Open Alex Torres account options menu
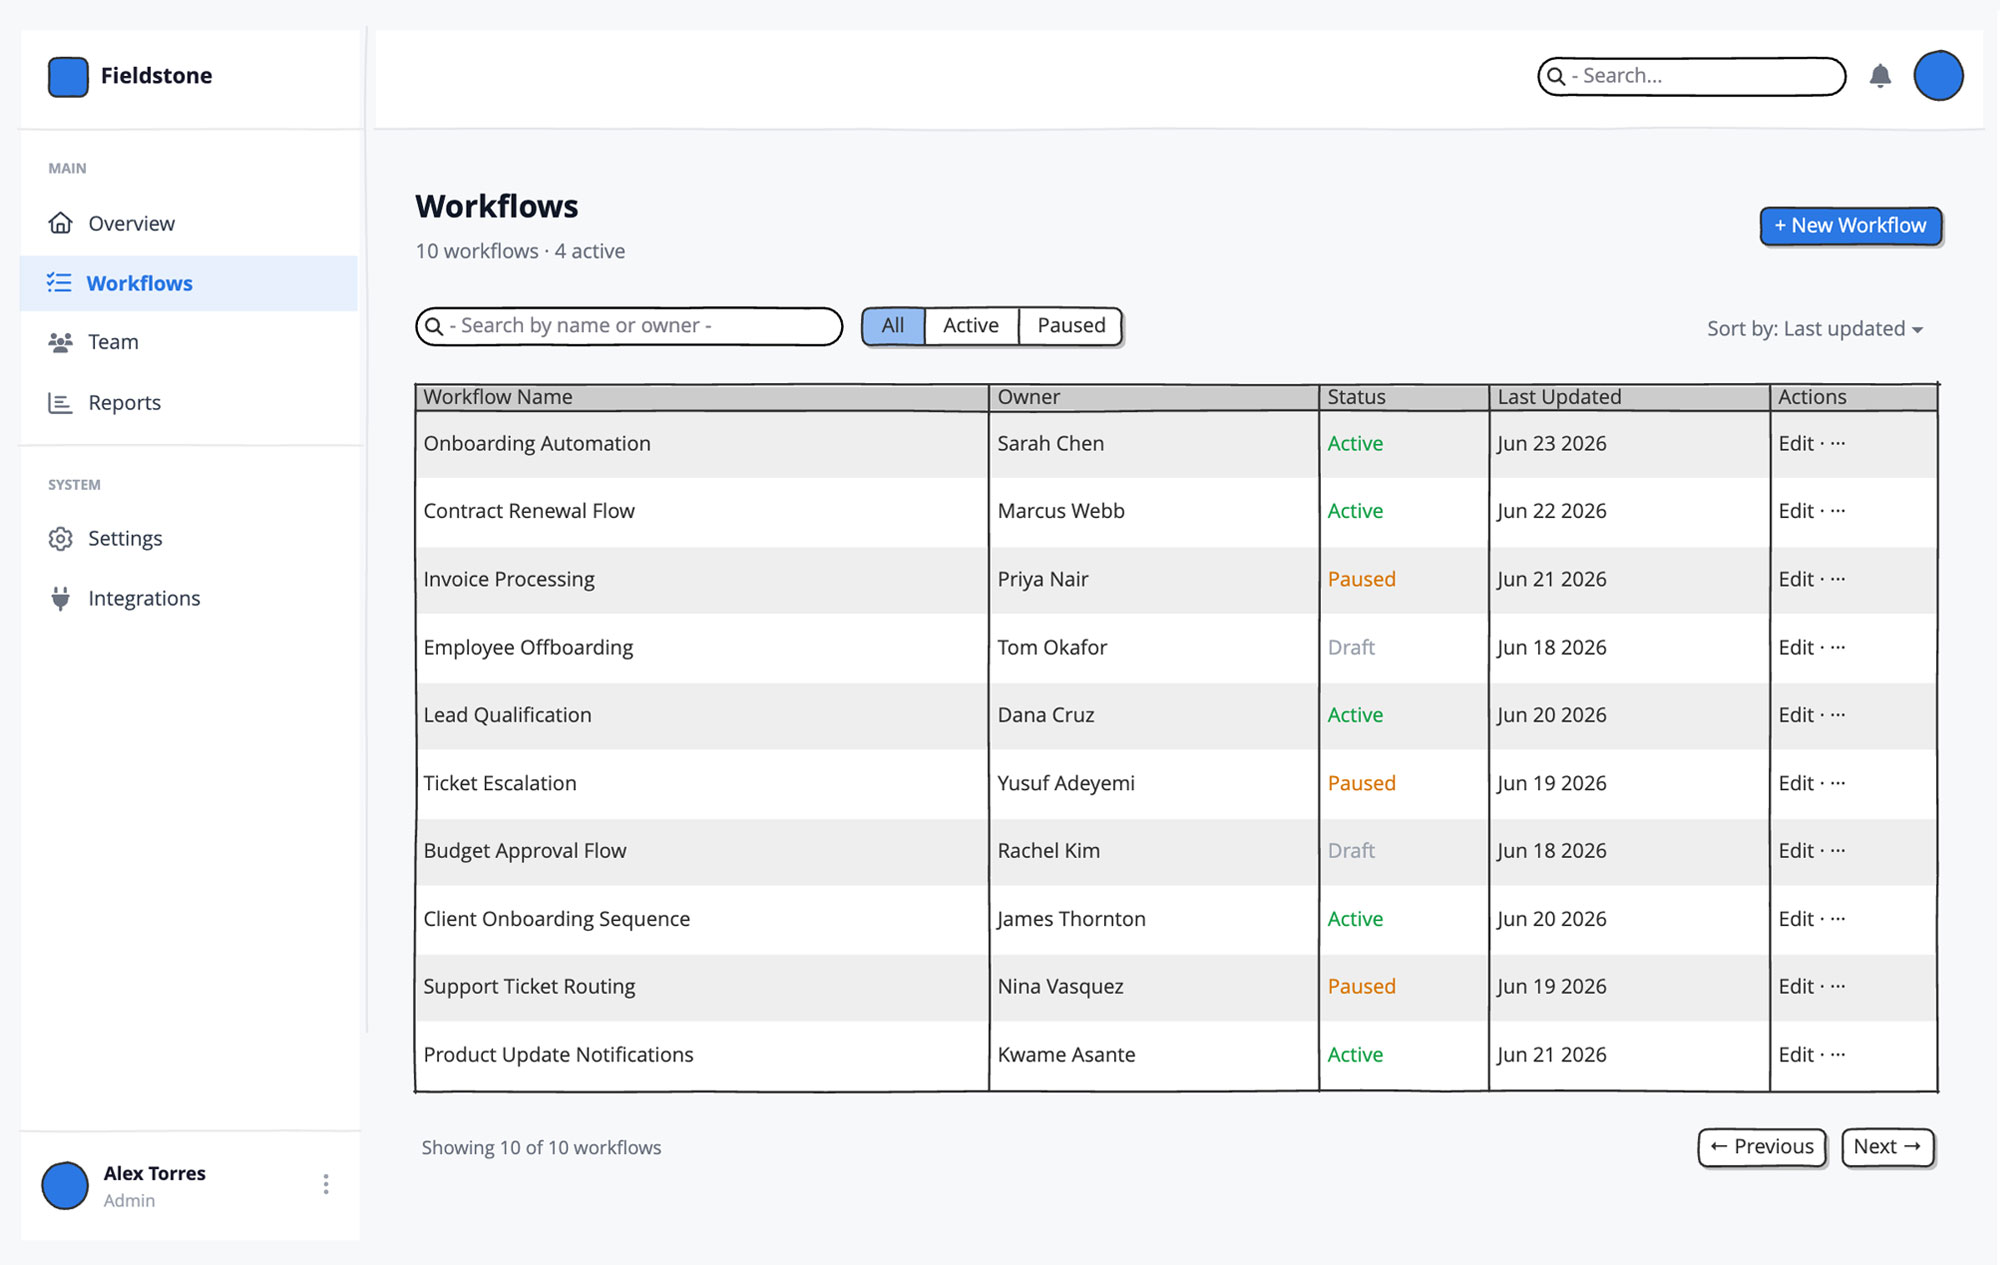2000x1265 pixels. 326,1185
